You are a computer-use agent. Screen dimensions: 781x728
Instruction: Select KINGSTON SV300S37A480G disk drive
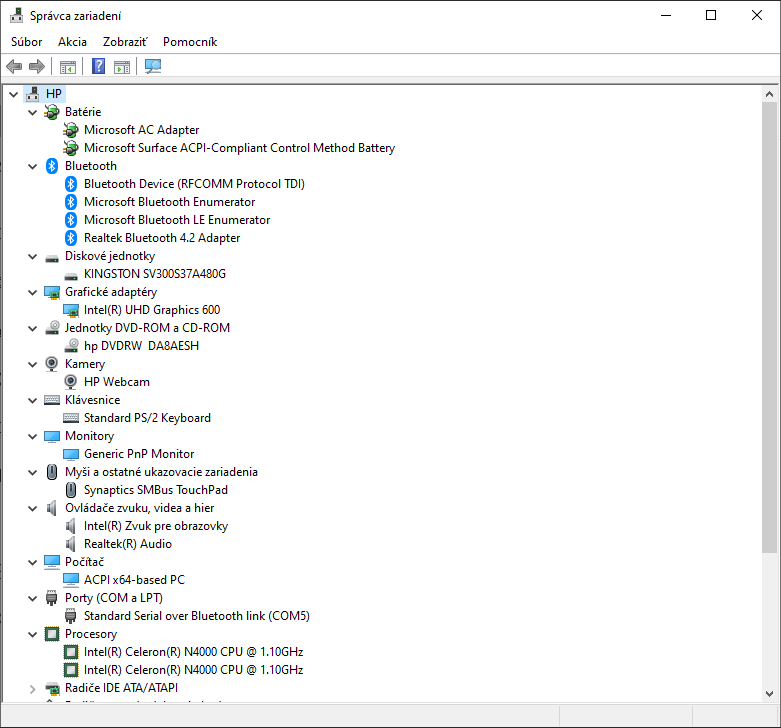point(154,274)
